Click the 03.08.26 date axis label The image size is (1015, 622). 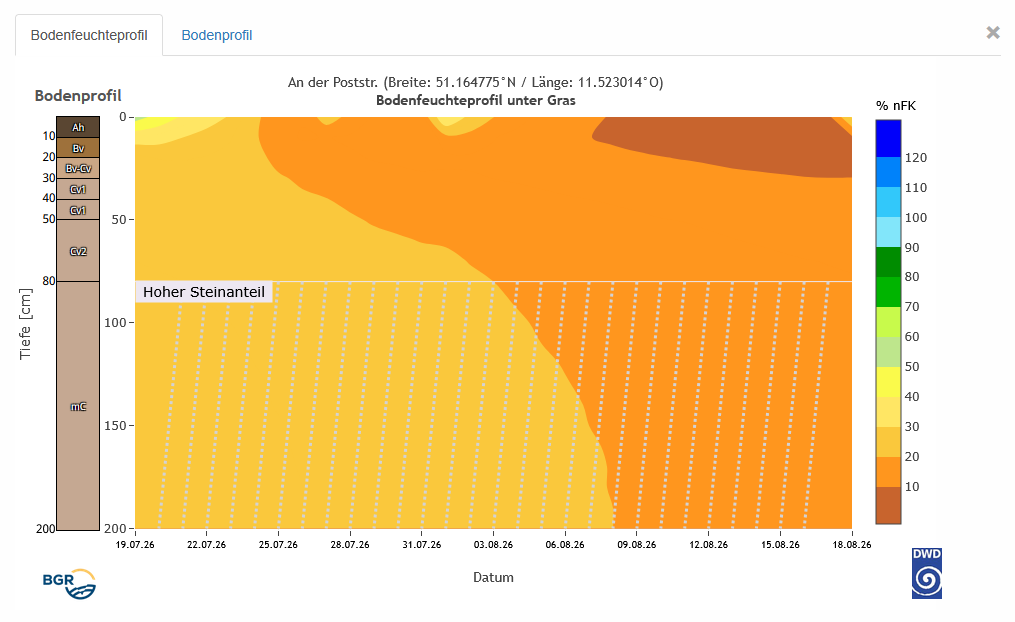493,544
